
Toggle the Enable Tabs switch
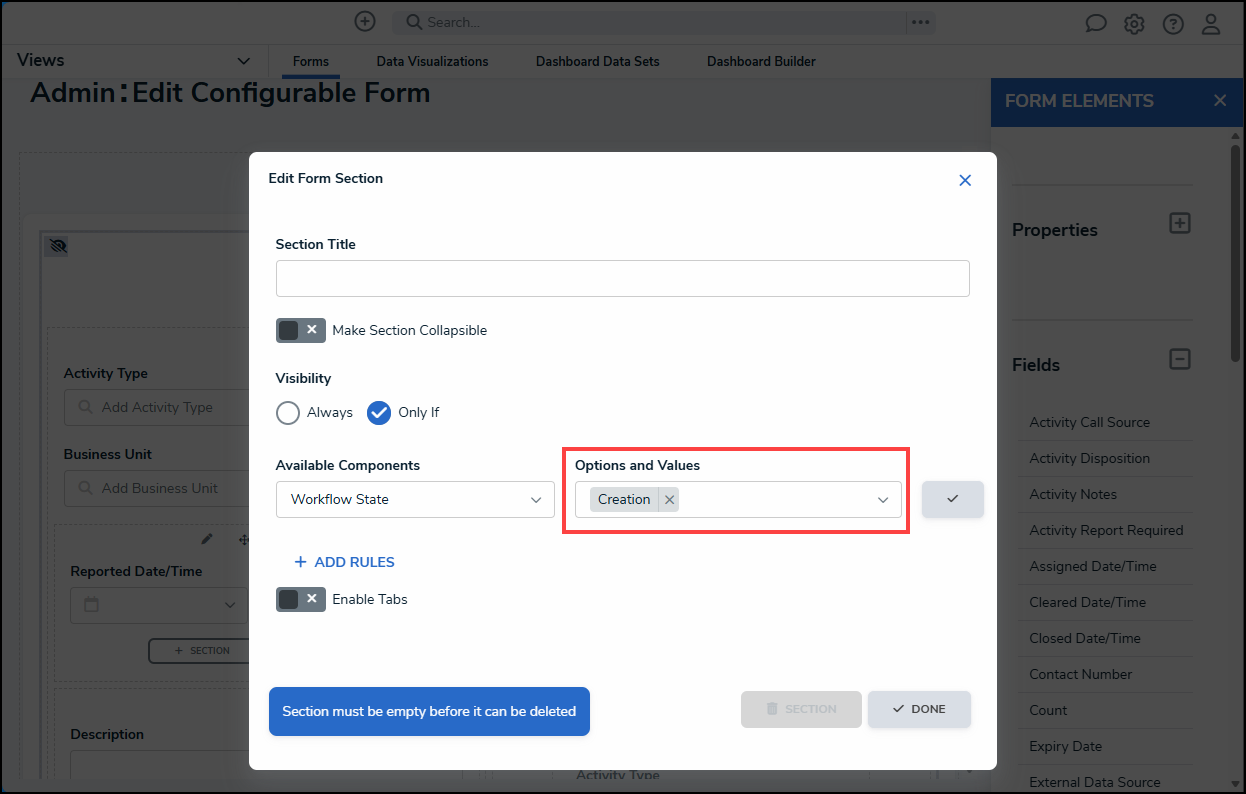(x=300, y=599)
